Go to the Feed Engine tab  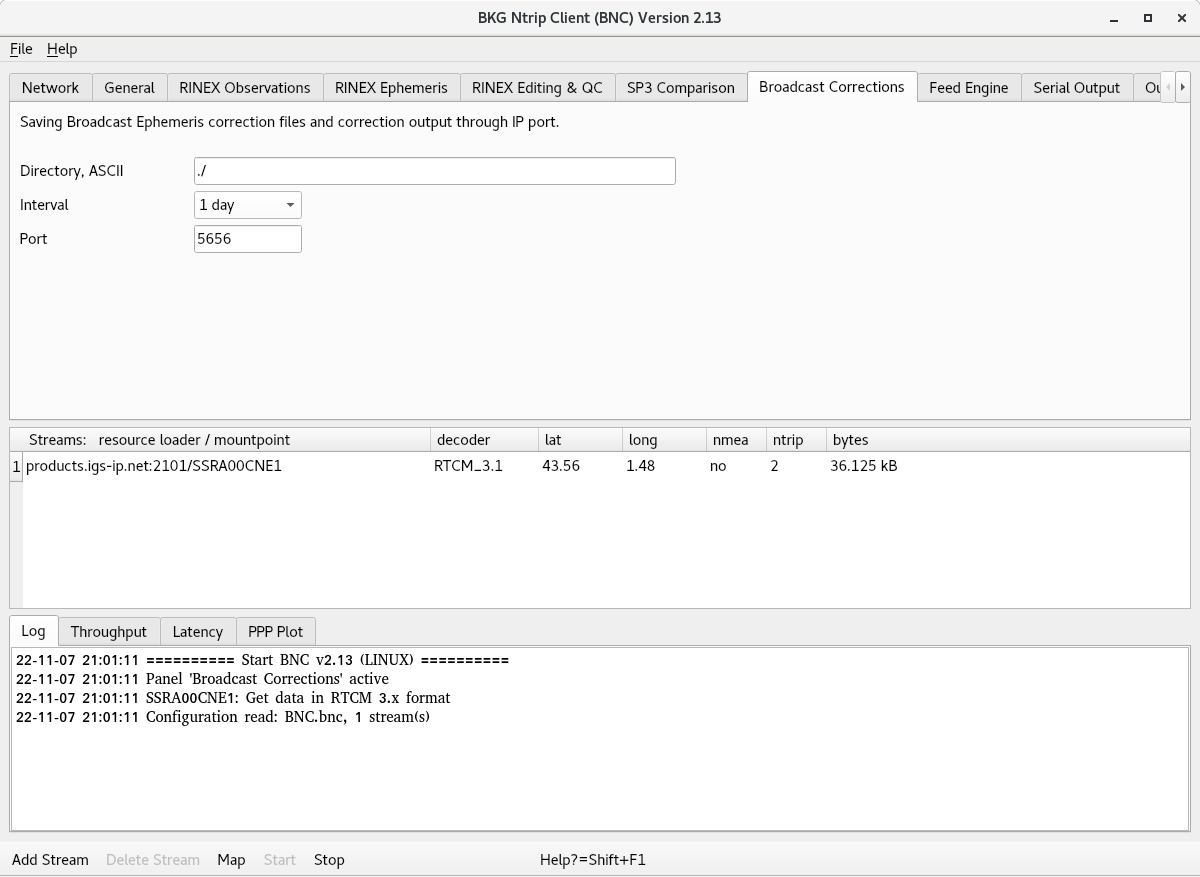(x=968, y=88)
